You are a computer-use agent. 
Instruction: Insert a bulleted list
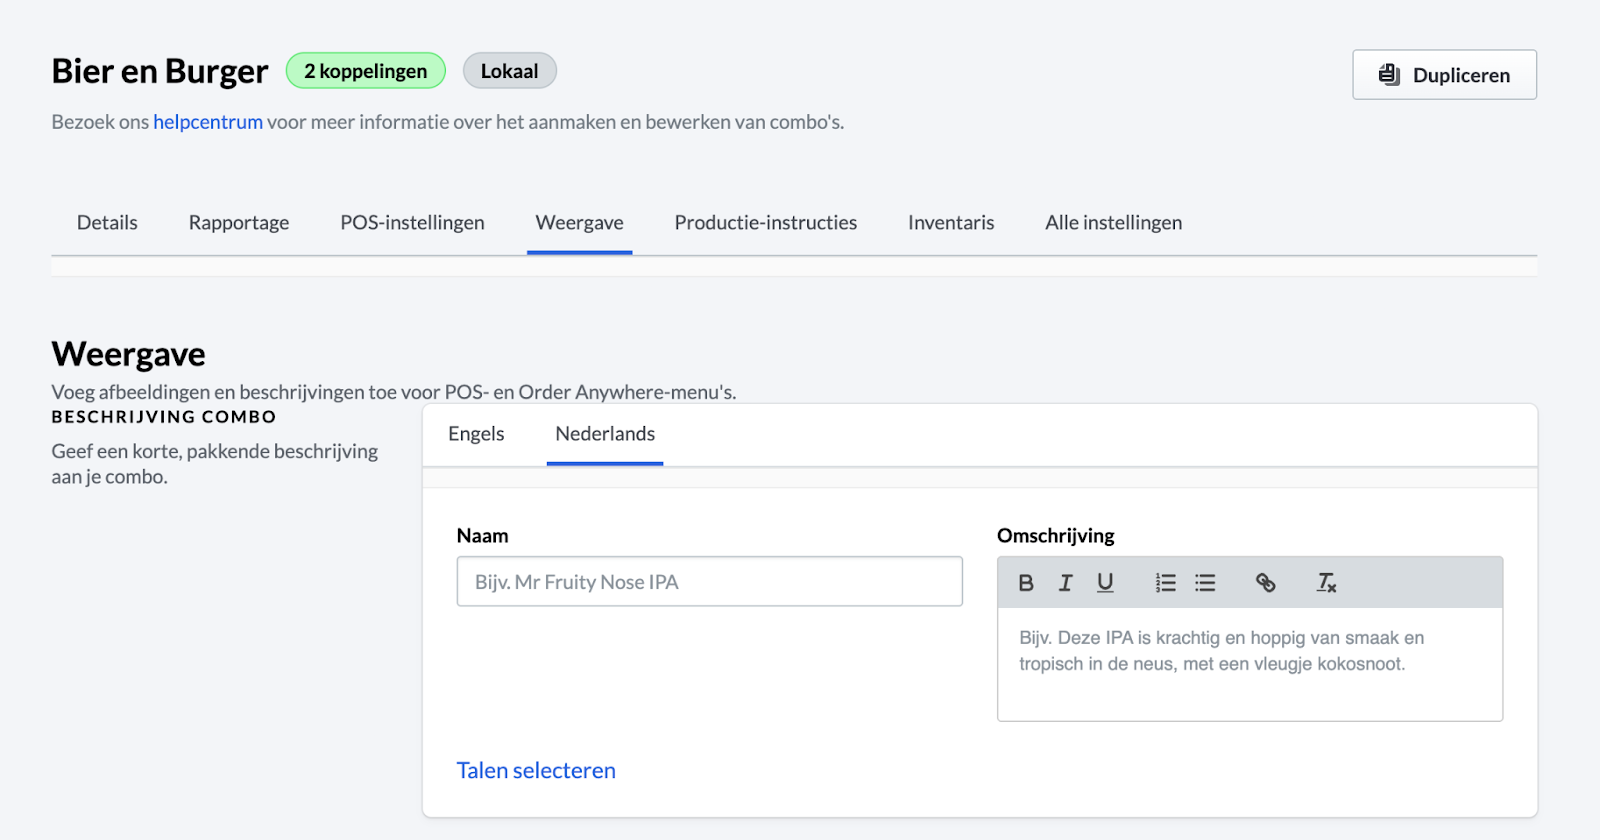click(1205, 583)
